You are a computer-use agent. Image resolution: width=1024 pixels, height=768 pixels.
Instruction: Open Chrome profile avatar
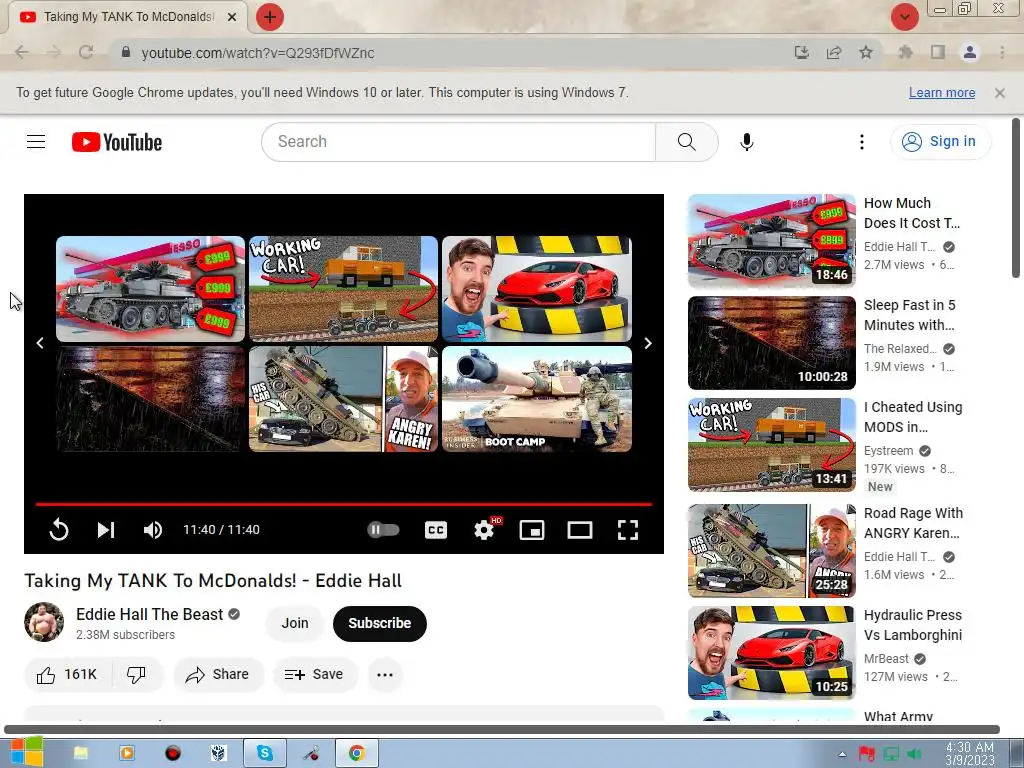tap(970, 53)
